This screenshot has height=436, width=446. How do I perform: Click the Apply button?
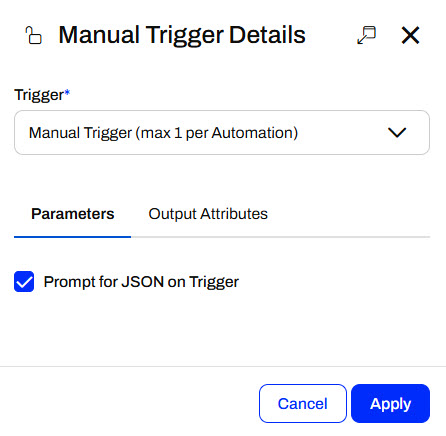click(x=390, y=404)
